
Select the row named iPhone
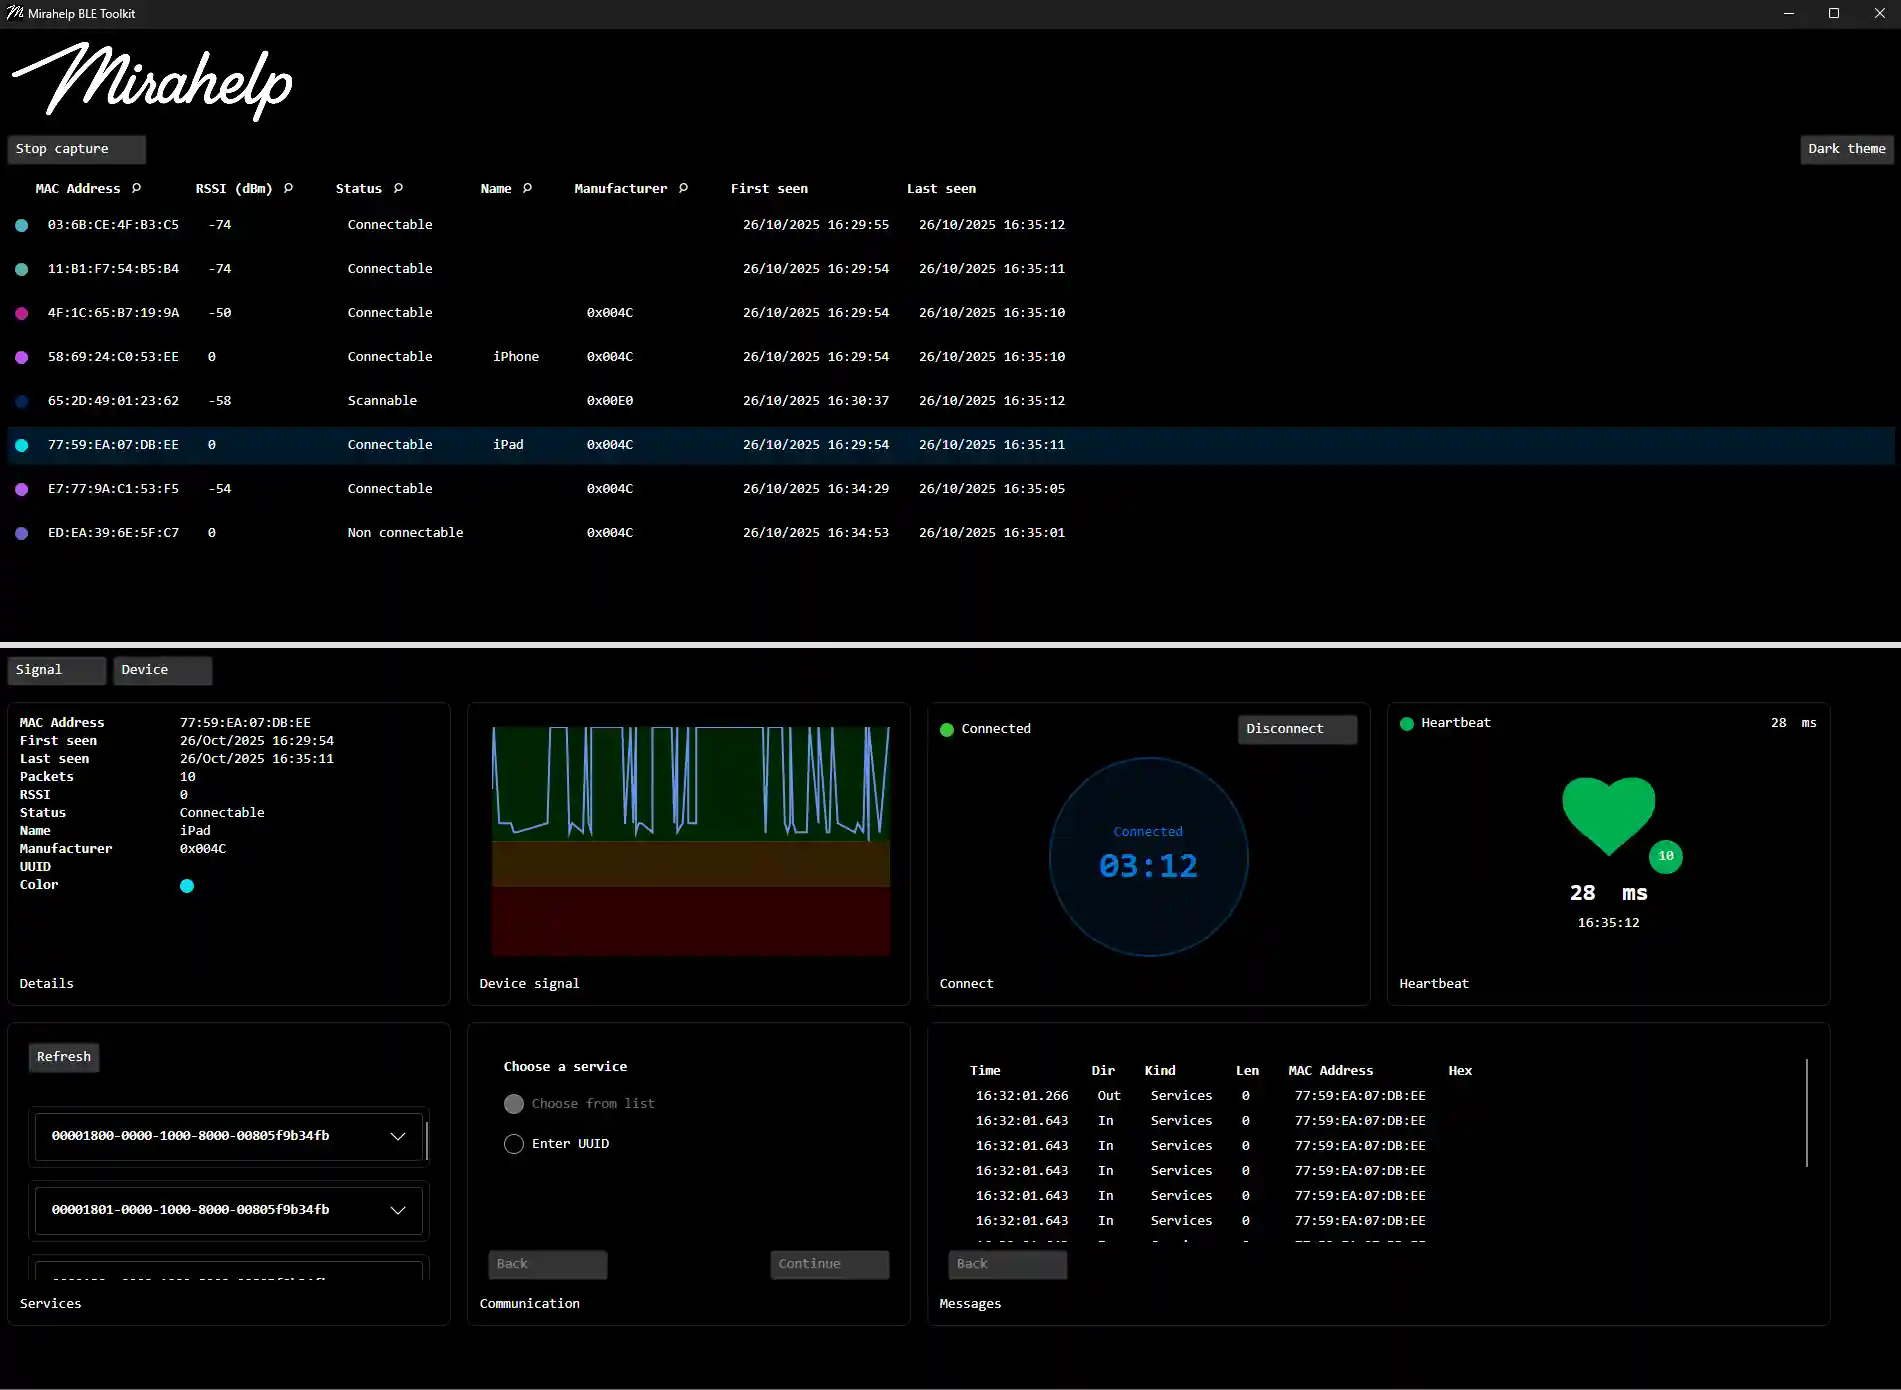click(951, 357)
